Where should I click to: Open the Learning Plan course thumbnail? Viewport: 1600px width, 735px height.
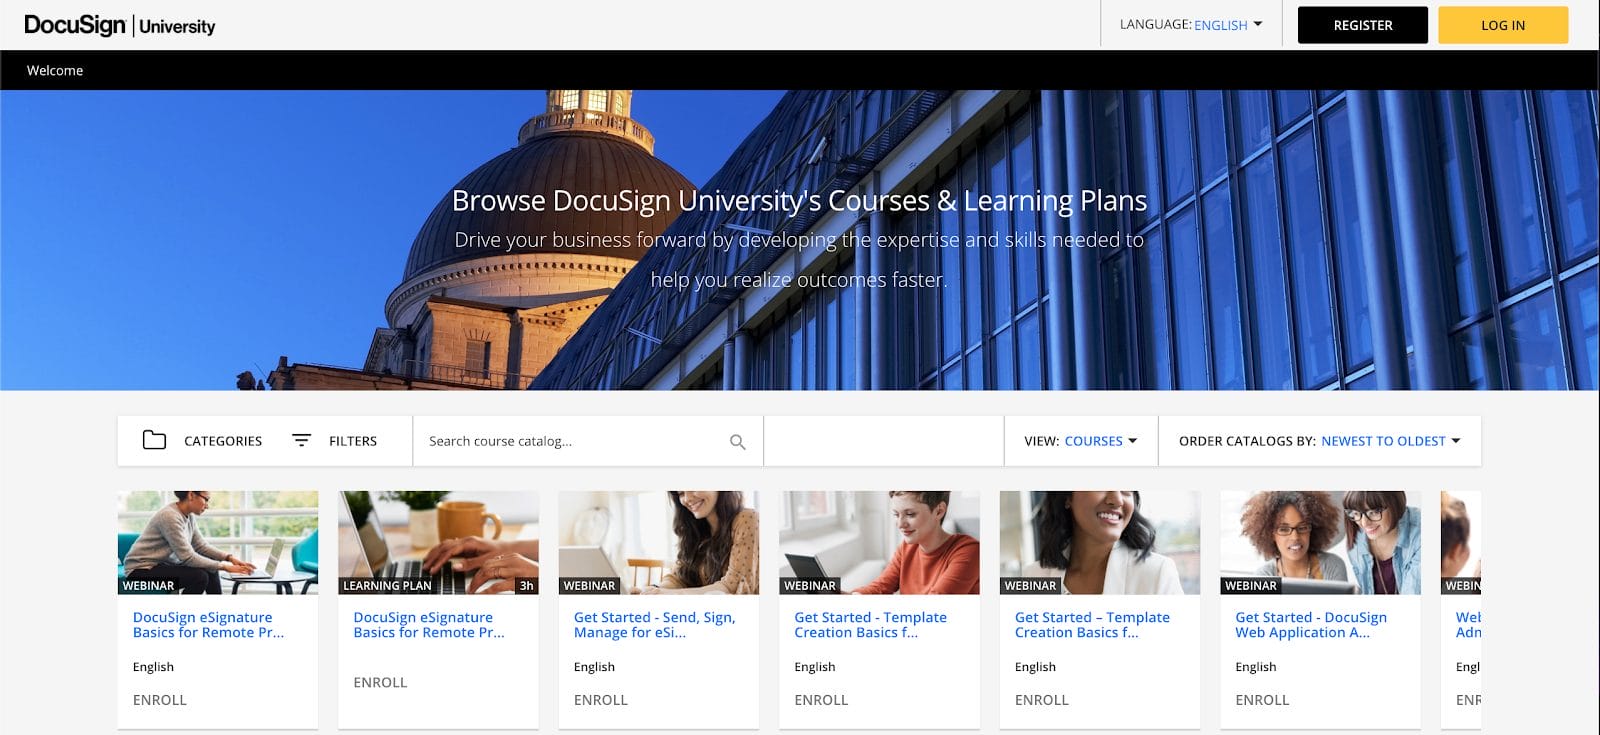[438, 541]
